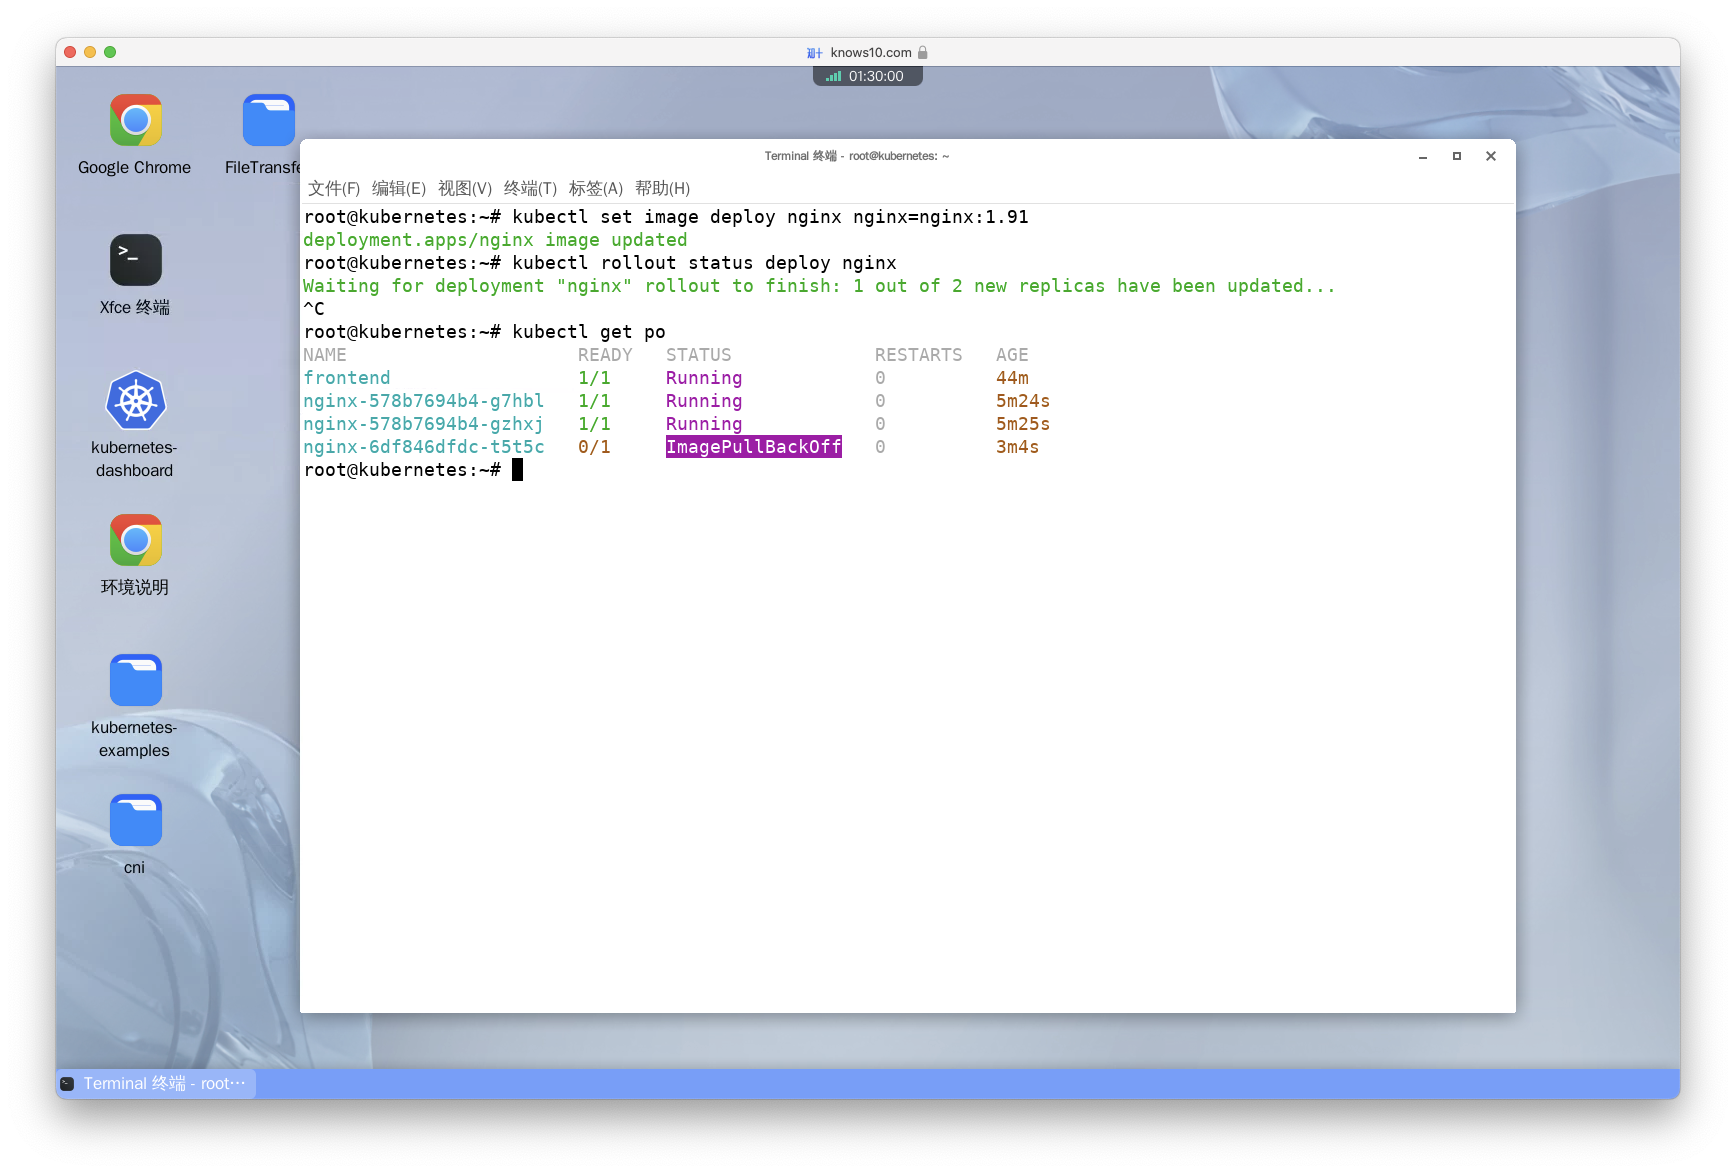Open the 视图(V) menu

465,188
